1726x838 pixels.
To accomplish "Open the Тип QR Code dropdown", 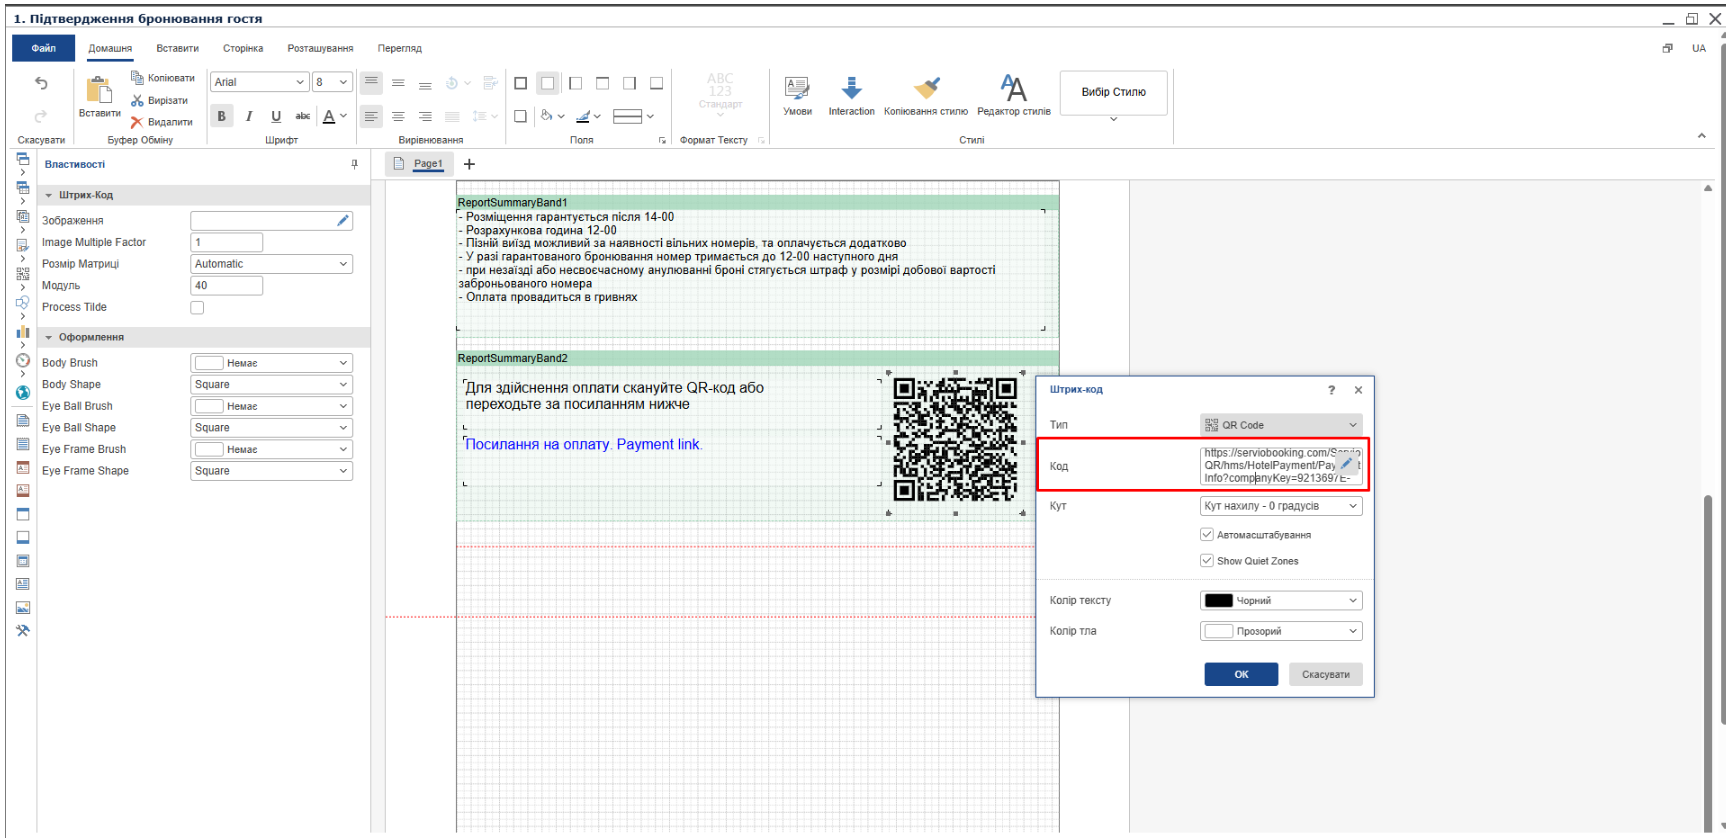I will click(x=1280, y=425).
